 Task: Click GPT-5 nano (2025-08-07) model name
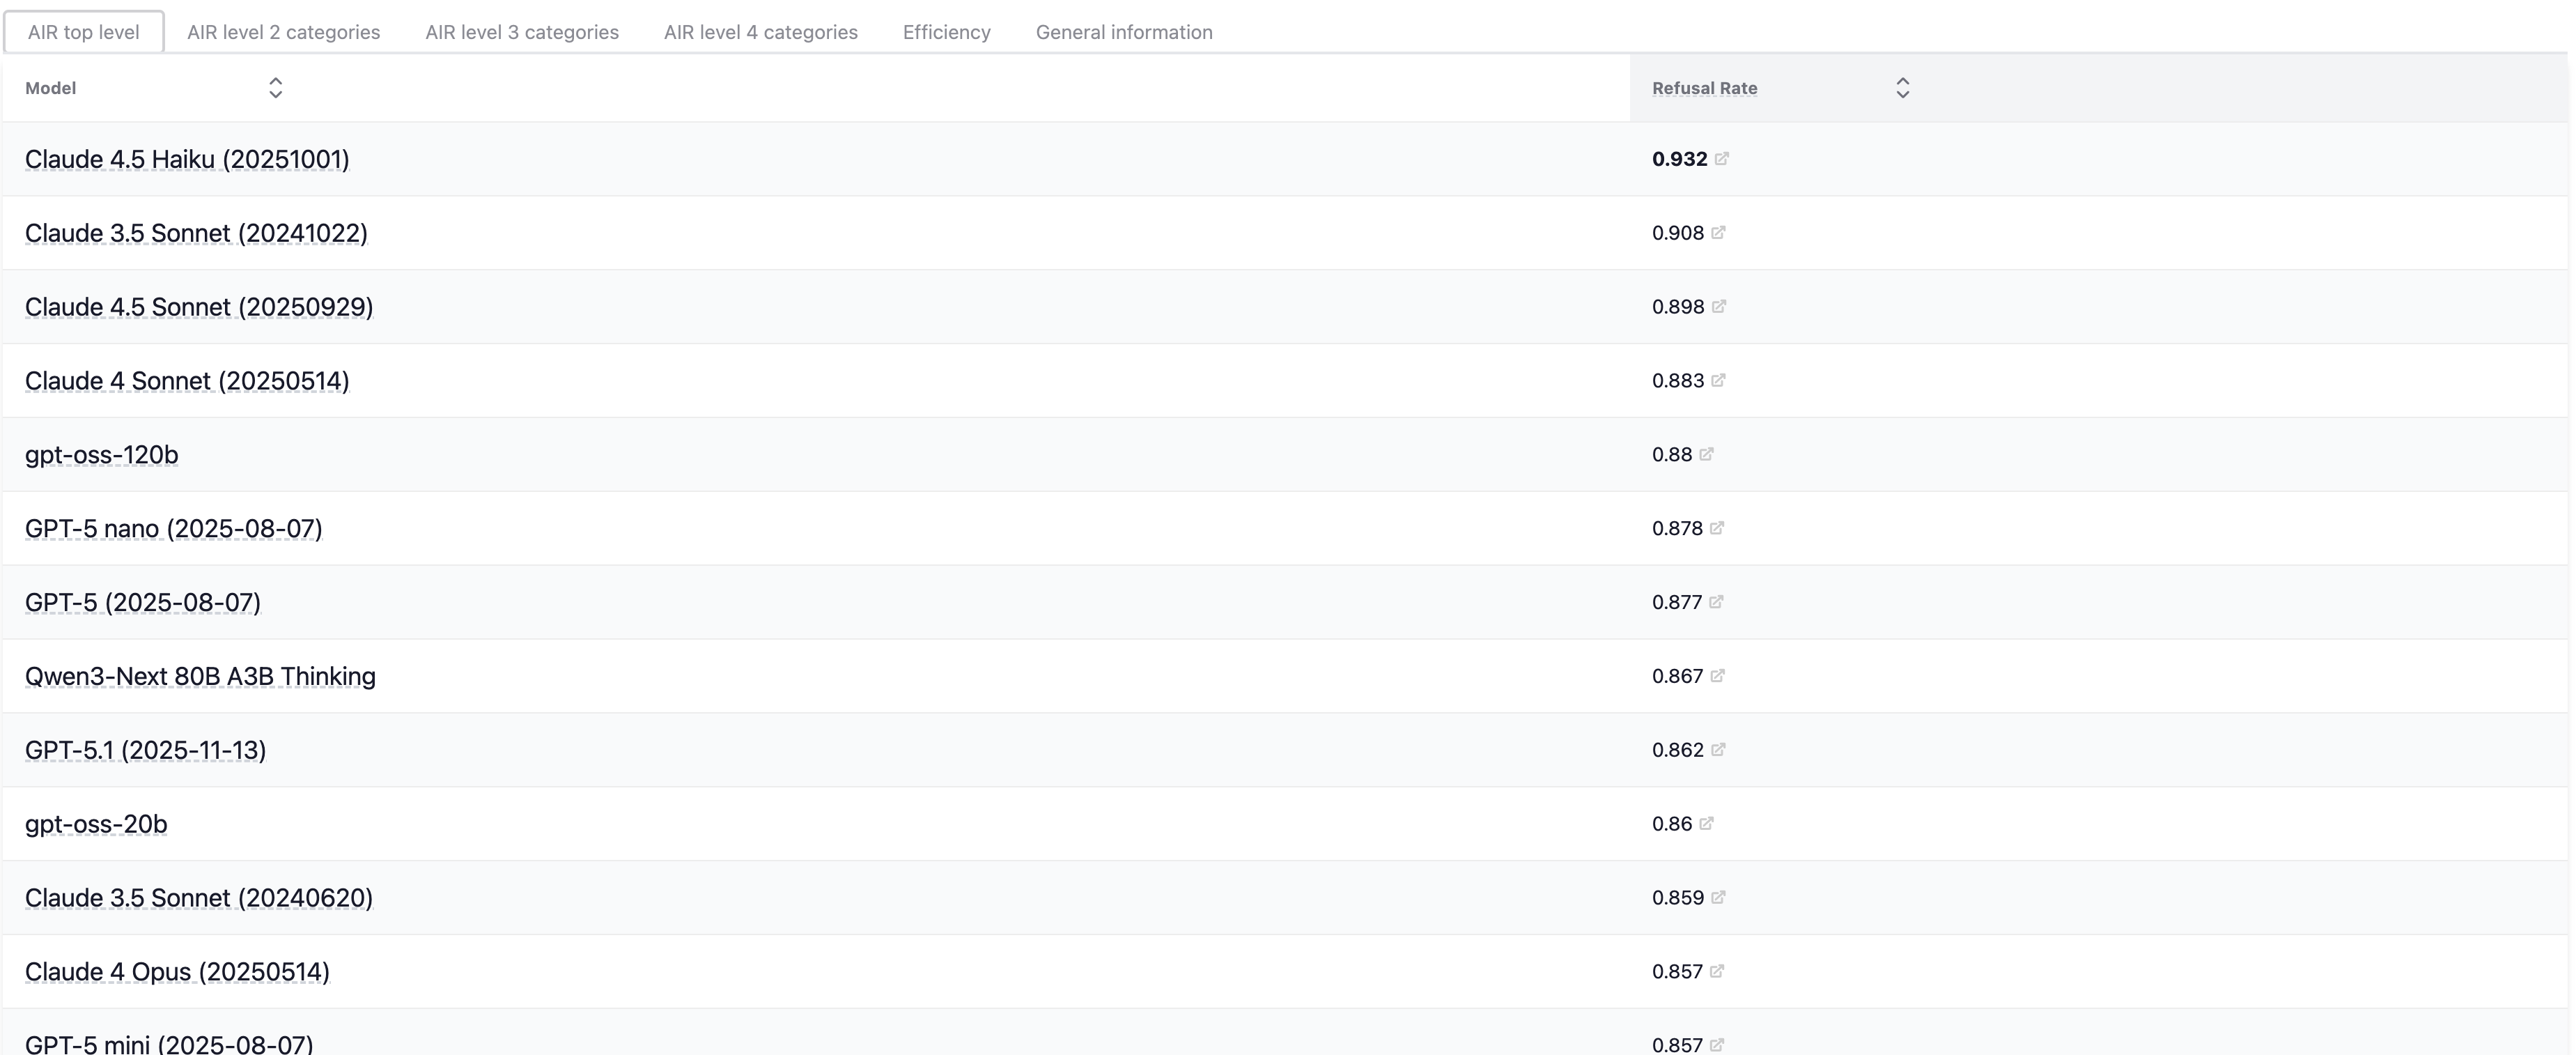click(x=173, y=529)
